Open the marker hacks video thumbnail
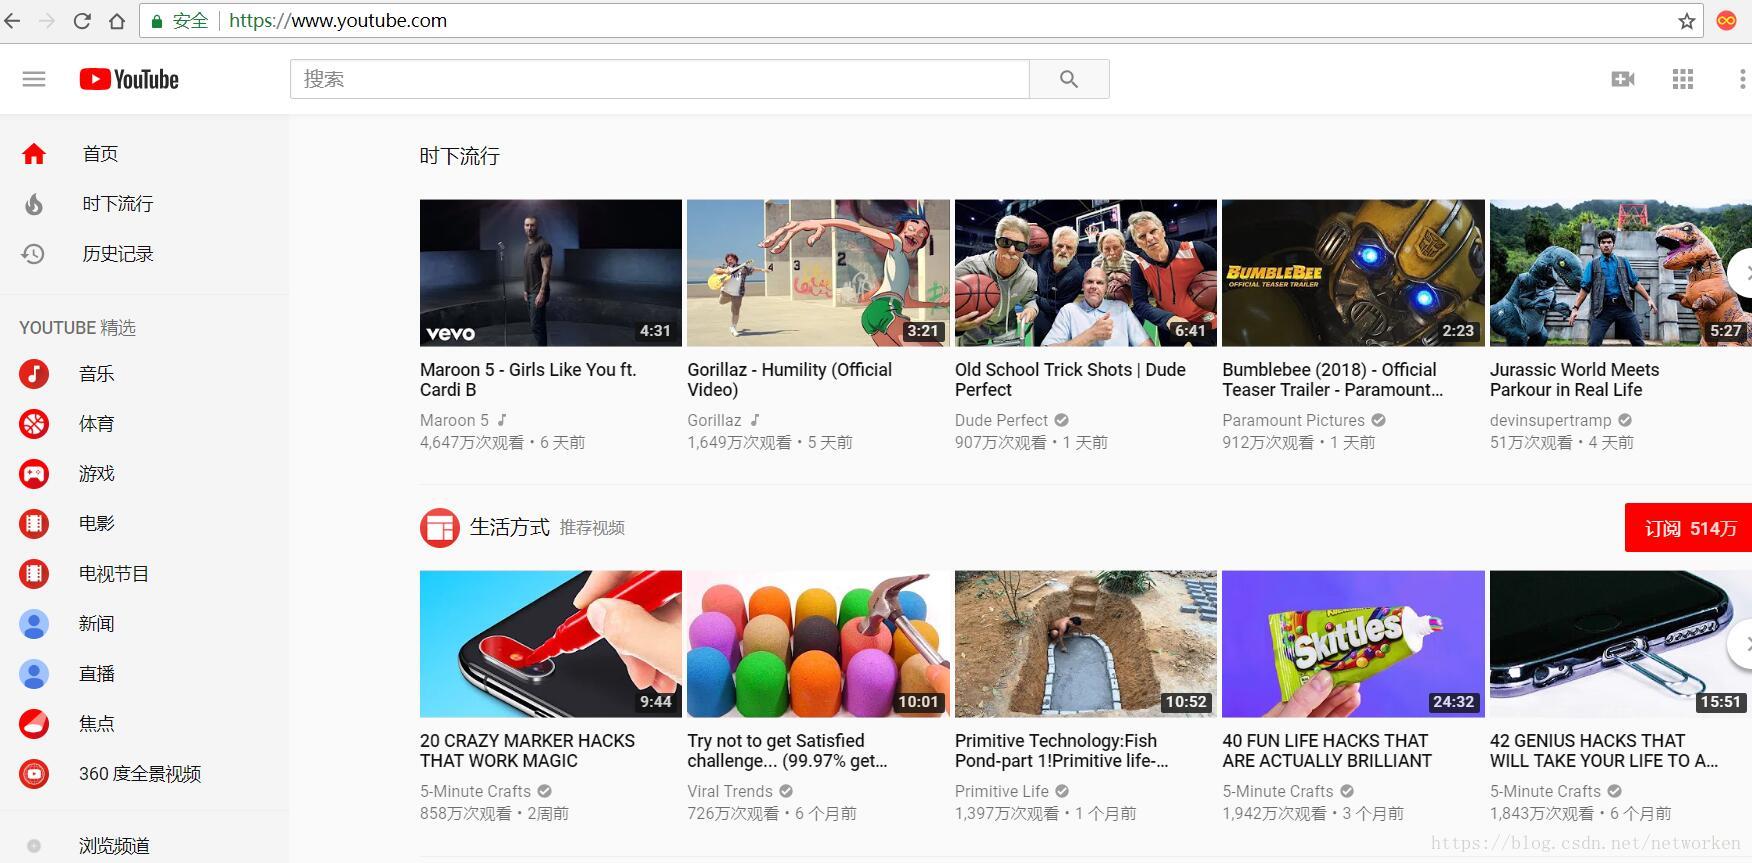1752x863 pixels. (551, 644)
